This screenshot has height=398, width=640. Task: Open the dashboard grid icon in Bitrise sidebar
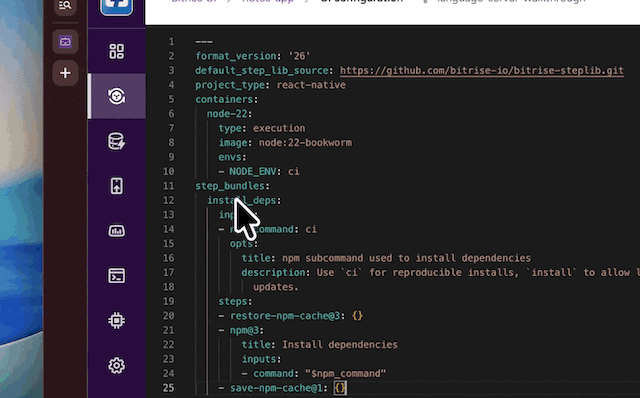[x=117, y=51]
